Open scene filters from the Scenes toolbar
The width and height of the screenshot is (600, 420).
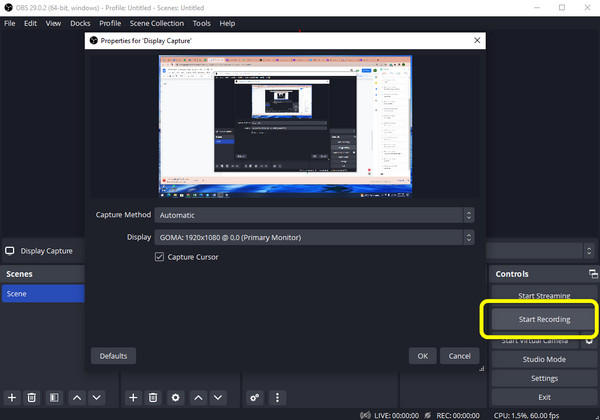pyautogui.click(x=54, y=398)
